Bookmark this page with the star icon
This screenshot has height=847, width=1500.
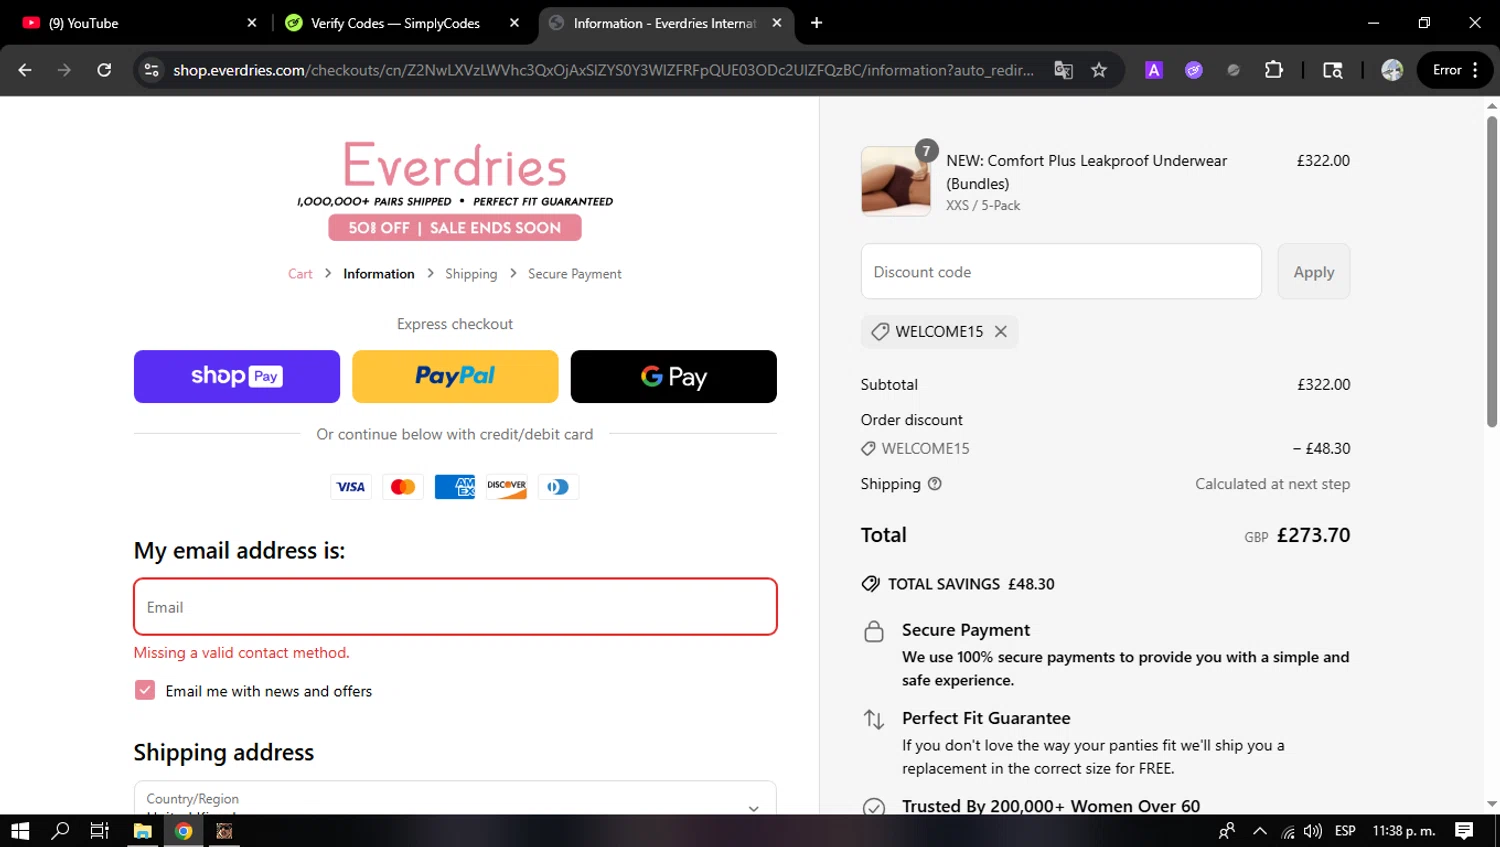coord(1099,70)
